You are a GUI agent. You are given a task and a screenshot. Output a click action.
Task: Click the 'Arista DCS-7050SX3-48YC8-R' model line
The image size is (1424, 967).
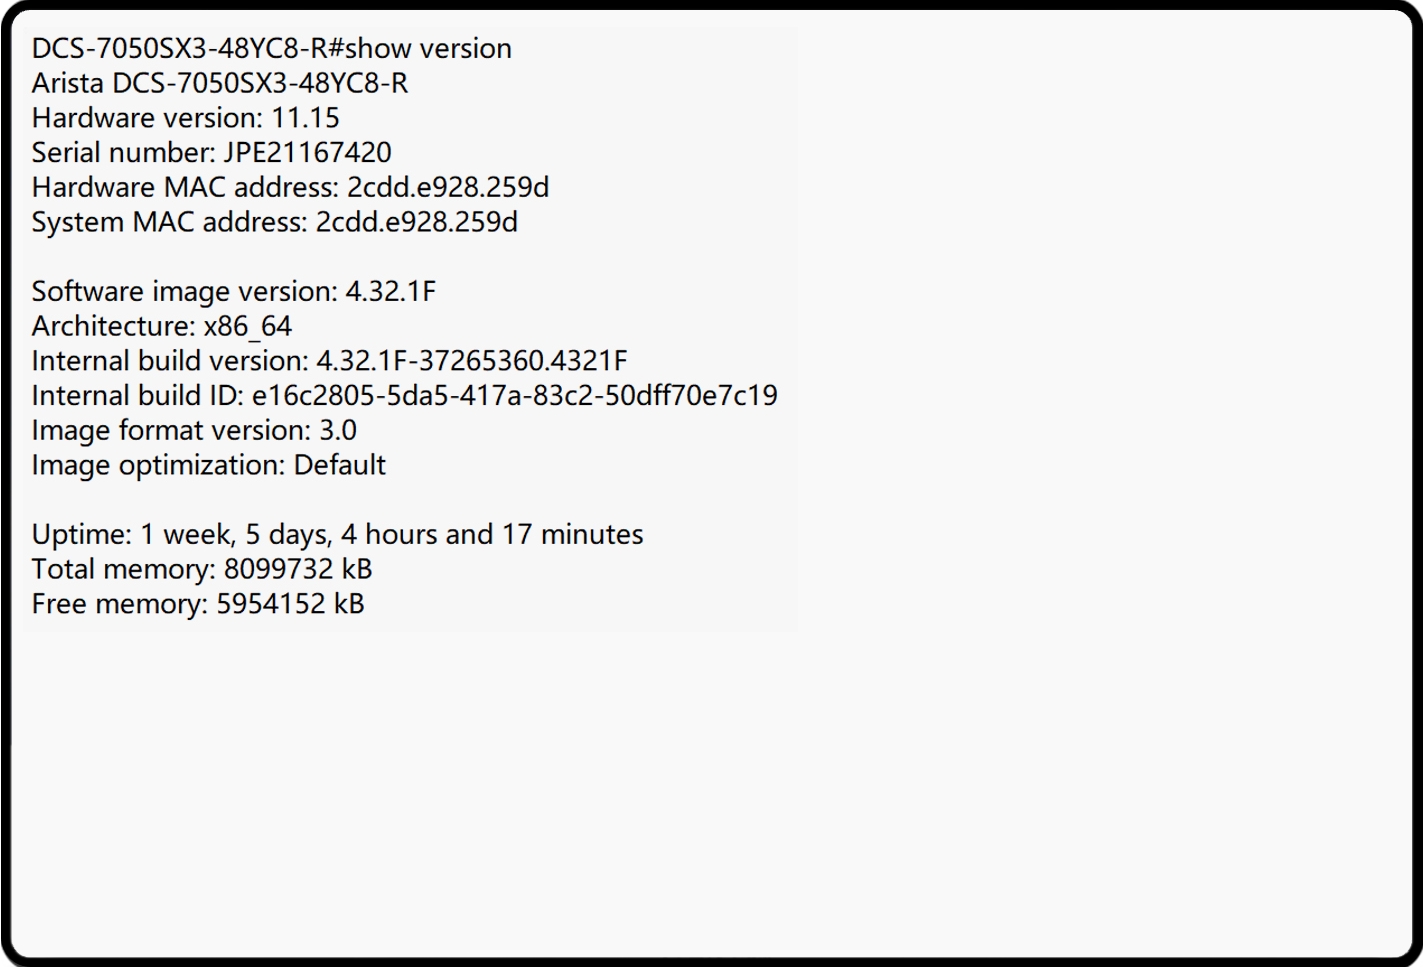[x=220, y=83]
